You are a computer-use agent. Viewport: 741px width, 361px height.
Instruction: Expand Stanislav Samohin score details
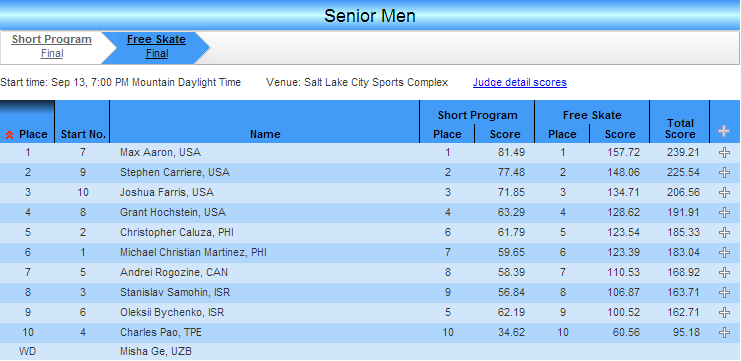[x=724, y=292]
